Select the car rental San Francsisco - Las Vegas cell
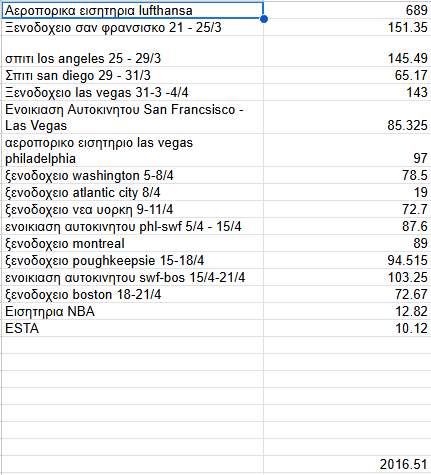Image resolution: width=431 pixels, height=475 pixels. pos(133,117)
